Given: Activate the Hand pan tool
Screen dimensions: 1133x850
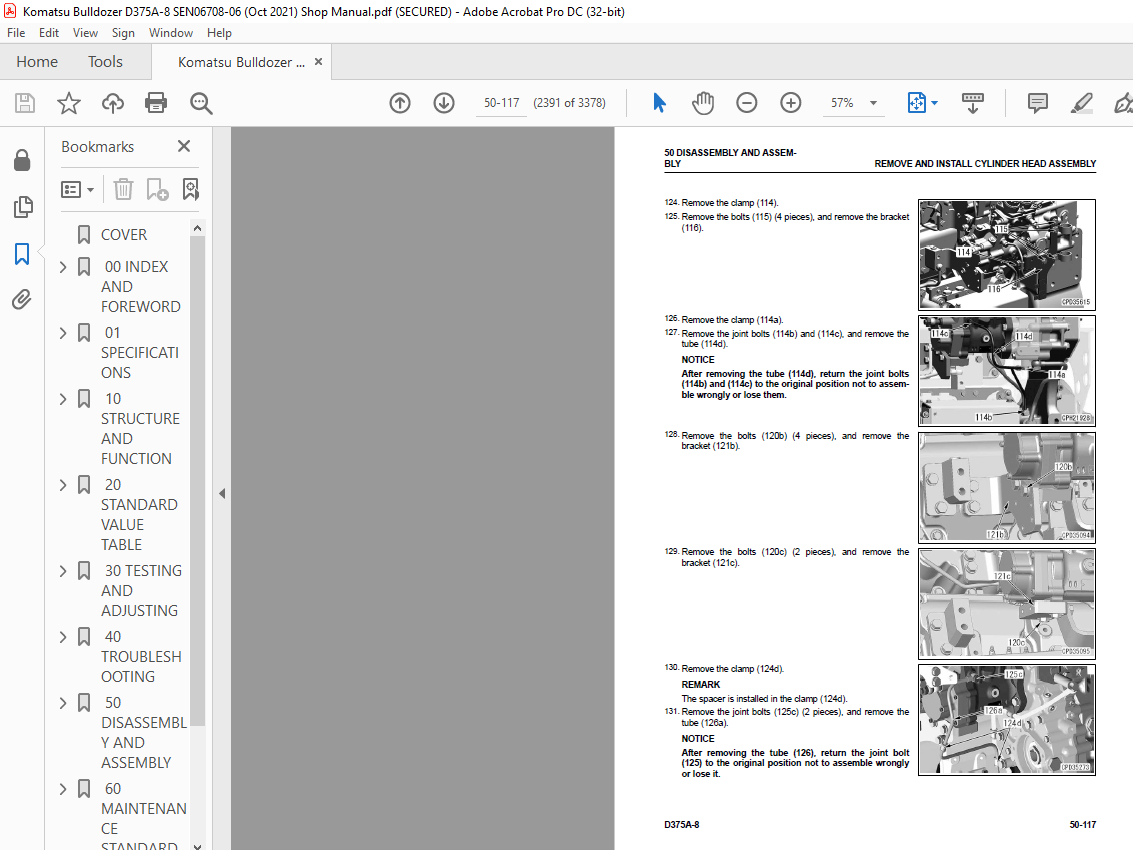Looking at the screenshot, I should (702, 103).
